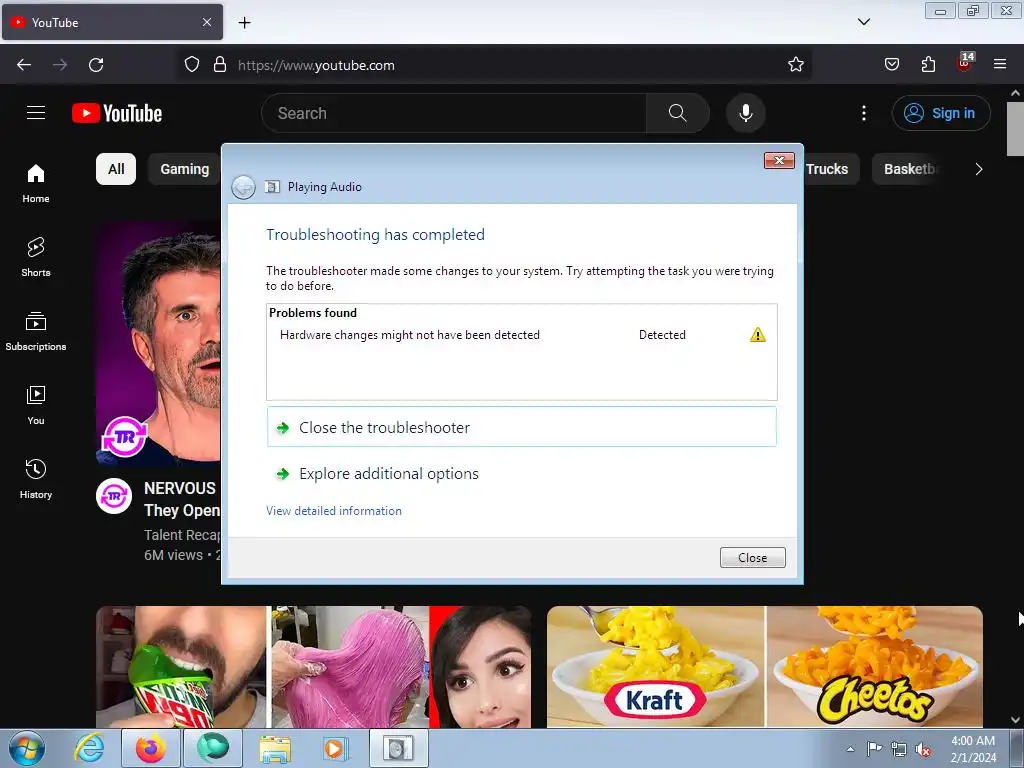
Task: Choose Close the troubleshooter option
Action: (522, 427)
